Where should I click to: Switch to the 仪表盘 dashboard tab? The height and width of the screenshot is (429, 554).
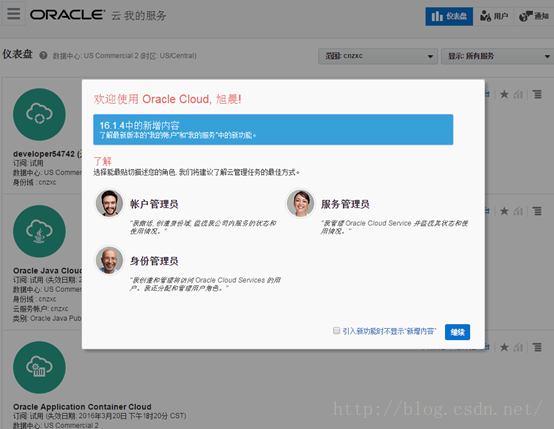pyautogui.click(x=449, y=16)
